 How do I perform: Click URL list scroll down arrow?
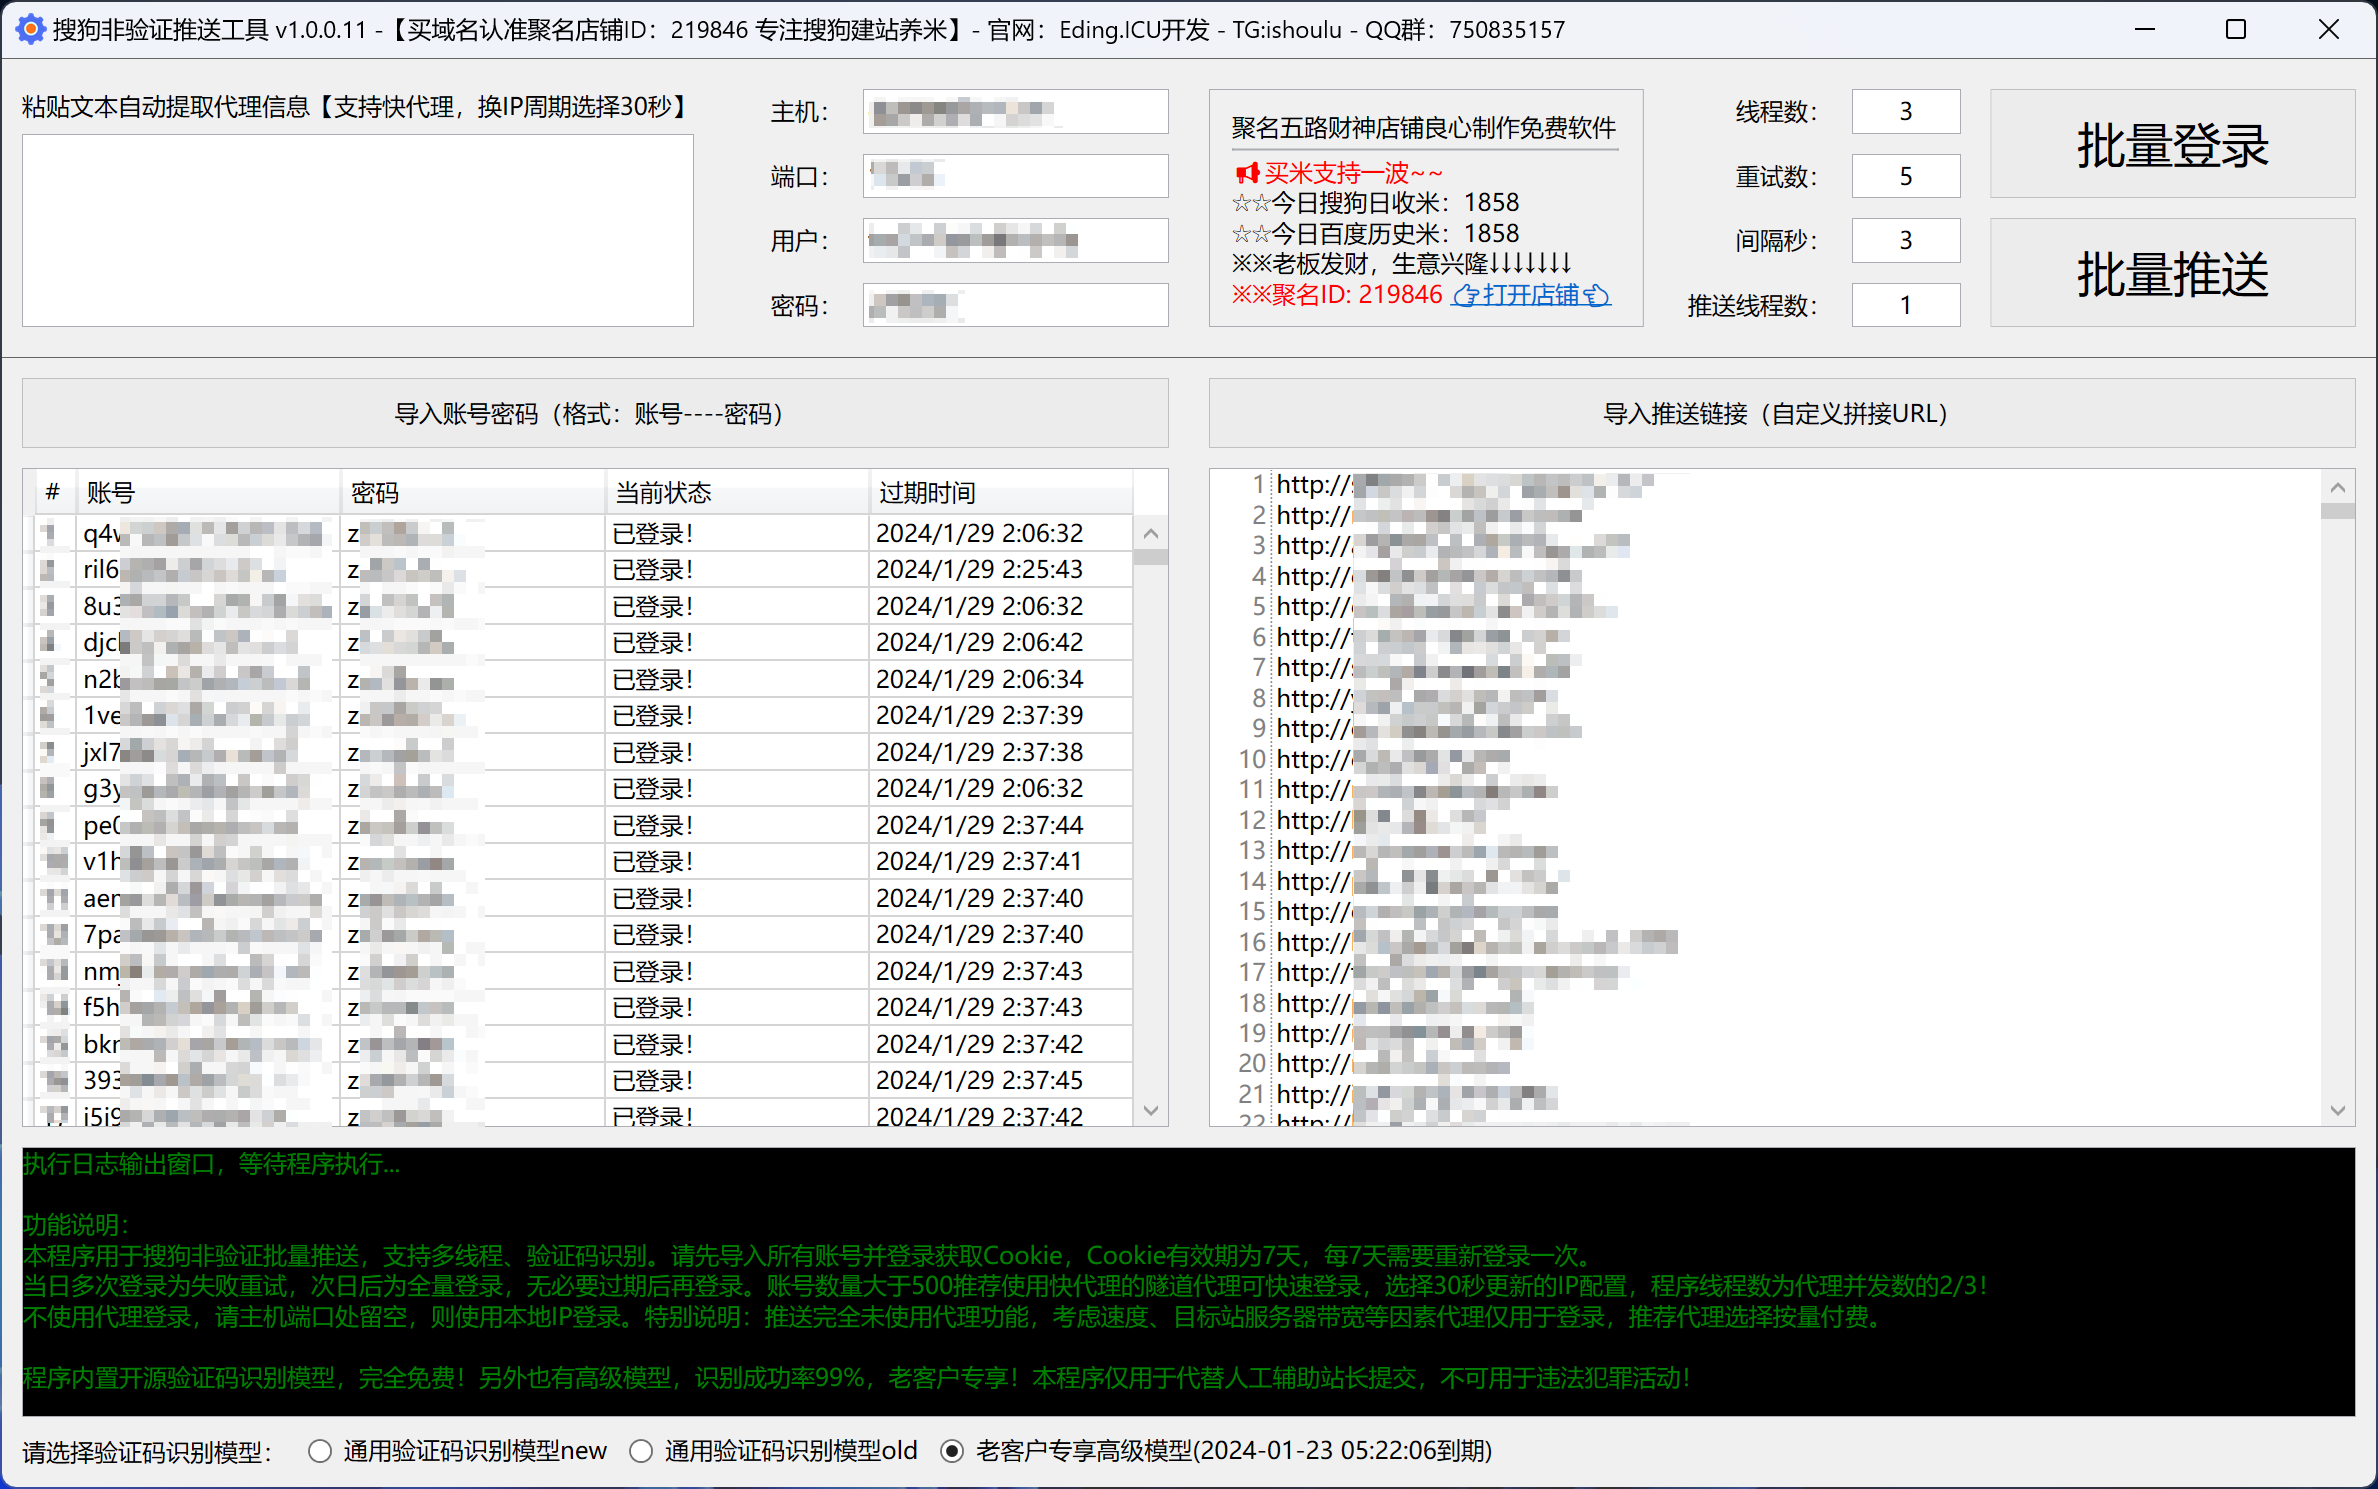click(2338, 1110)
